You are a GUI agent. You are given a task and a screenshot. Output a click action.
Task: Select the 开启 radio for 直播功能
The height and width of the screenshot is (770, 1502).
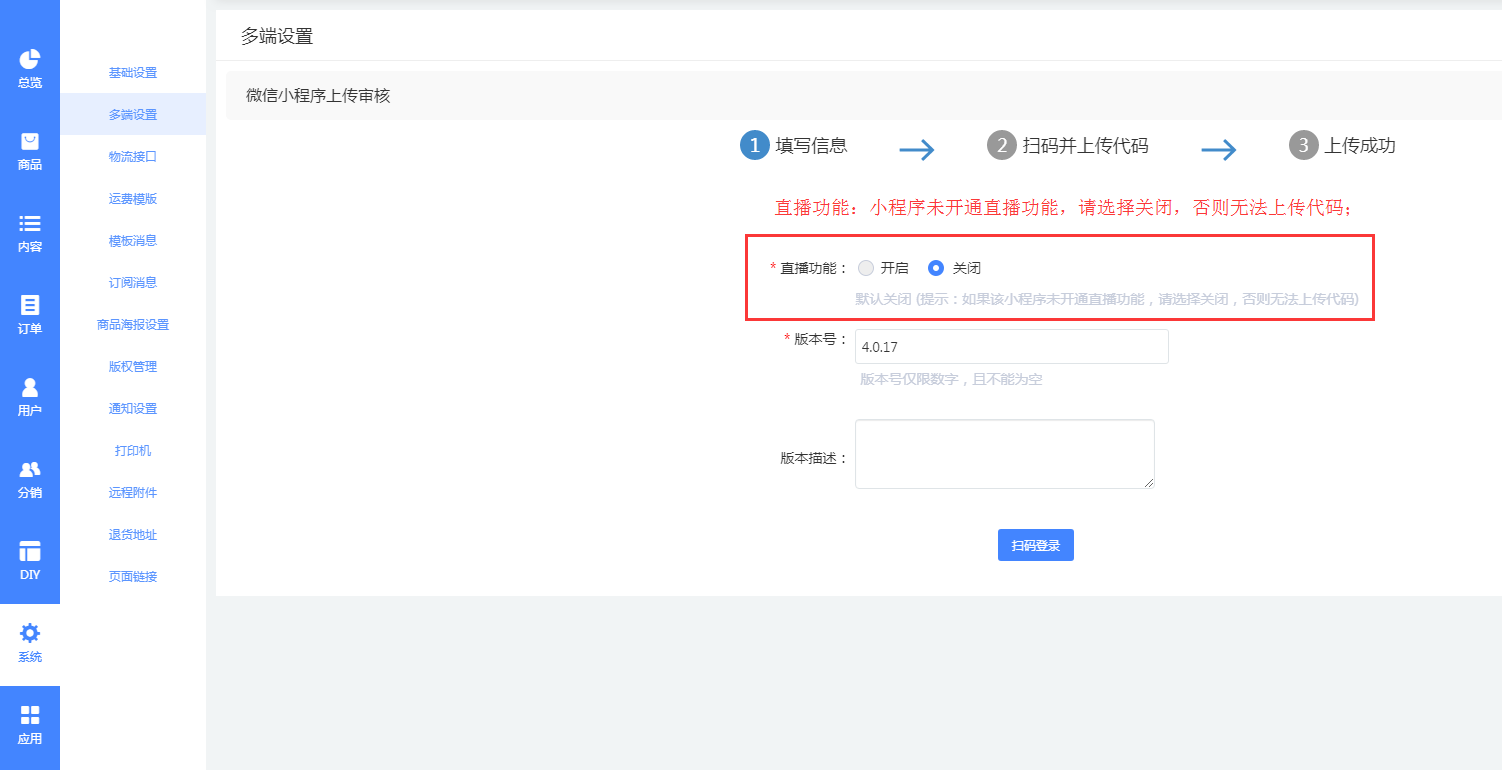866,268
